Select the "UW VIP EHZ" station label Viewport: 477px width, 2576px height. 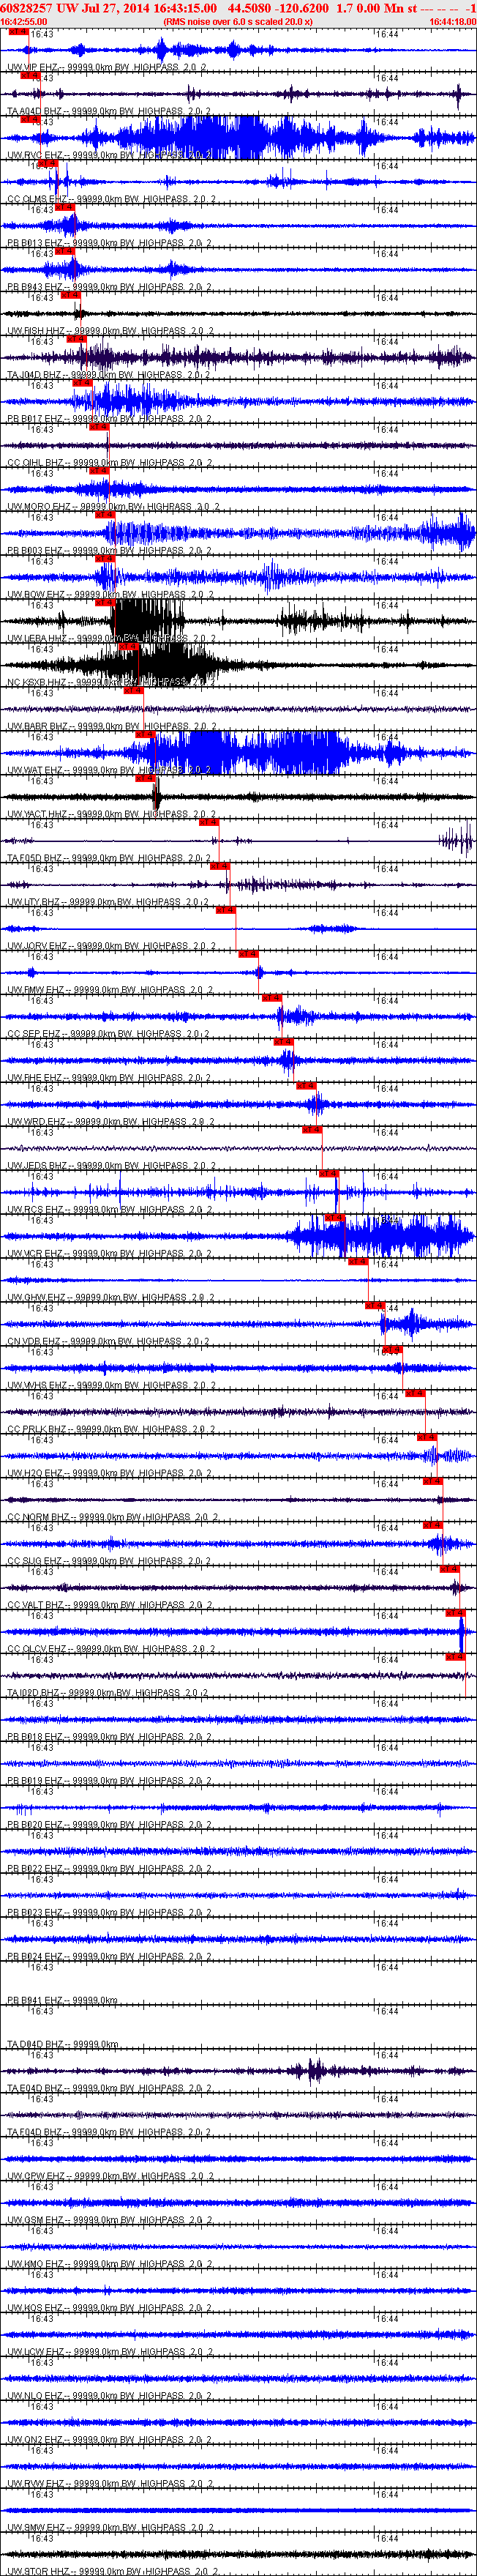[x=34, y=67]
